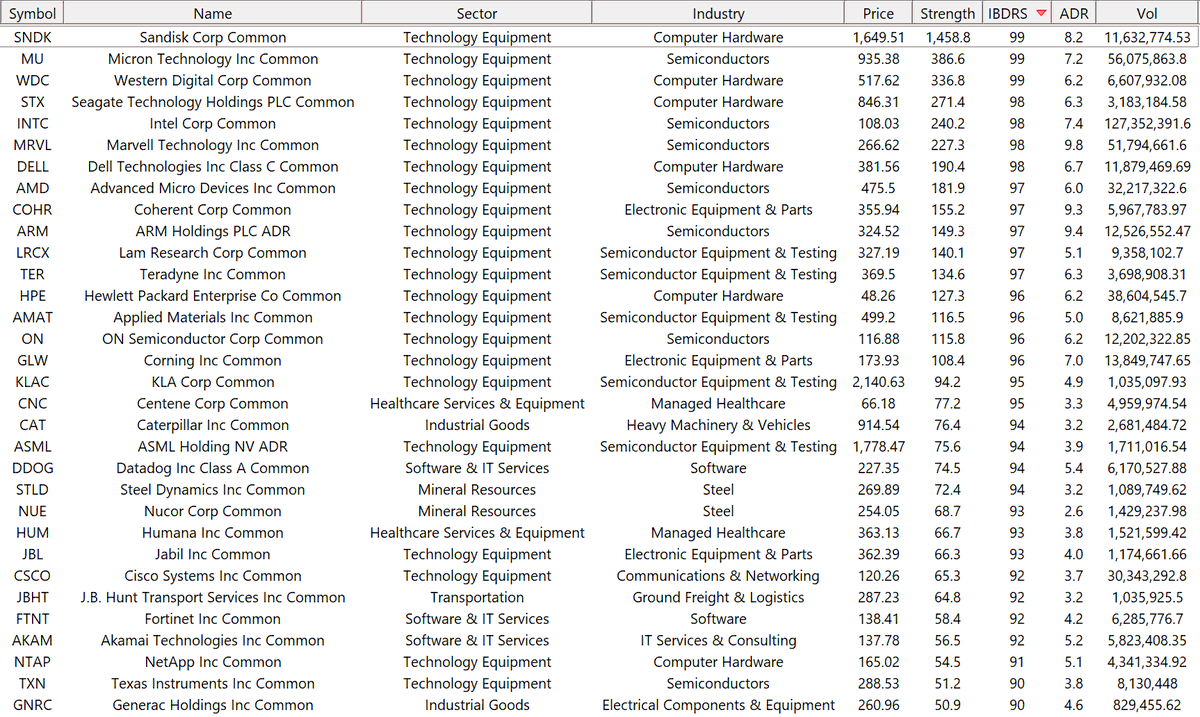Click the ADR value 9.4 for ARM

tap(1074, 231)
